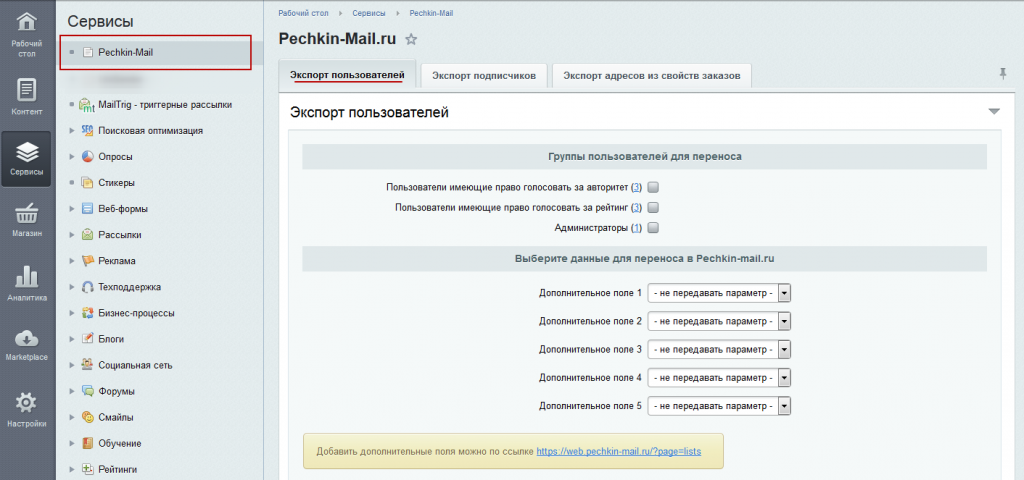Open the Дополнительное поле 2 dropdown
Image resolution: width=1024 pixels, height=480 pixels.
click(x=719, y=321)
